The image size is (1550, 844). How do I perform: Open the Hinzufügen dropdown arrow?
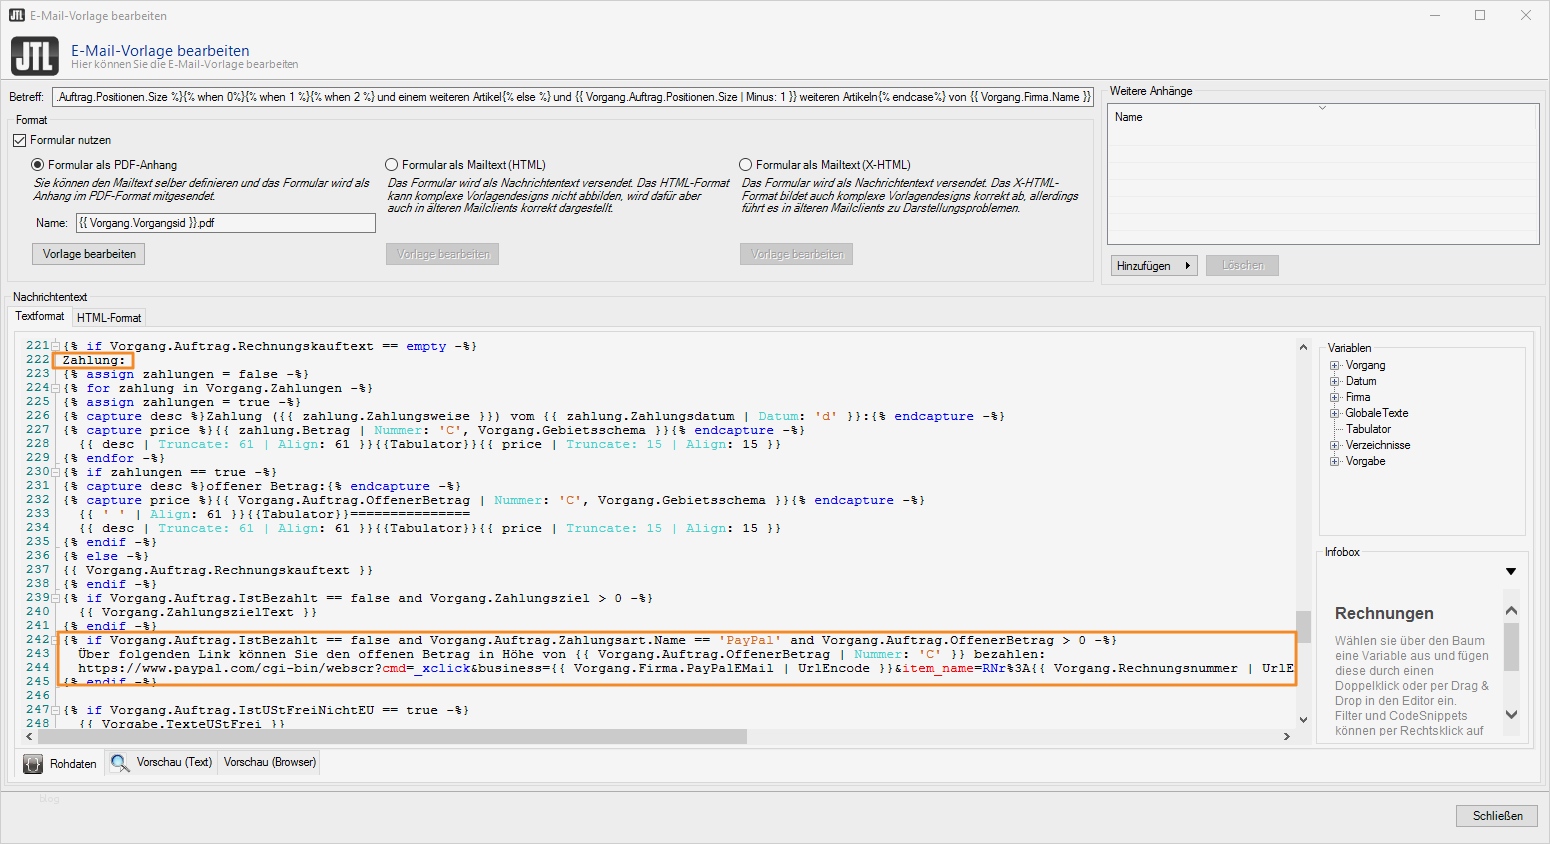(x=1187, y=266)
